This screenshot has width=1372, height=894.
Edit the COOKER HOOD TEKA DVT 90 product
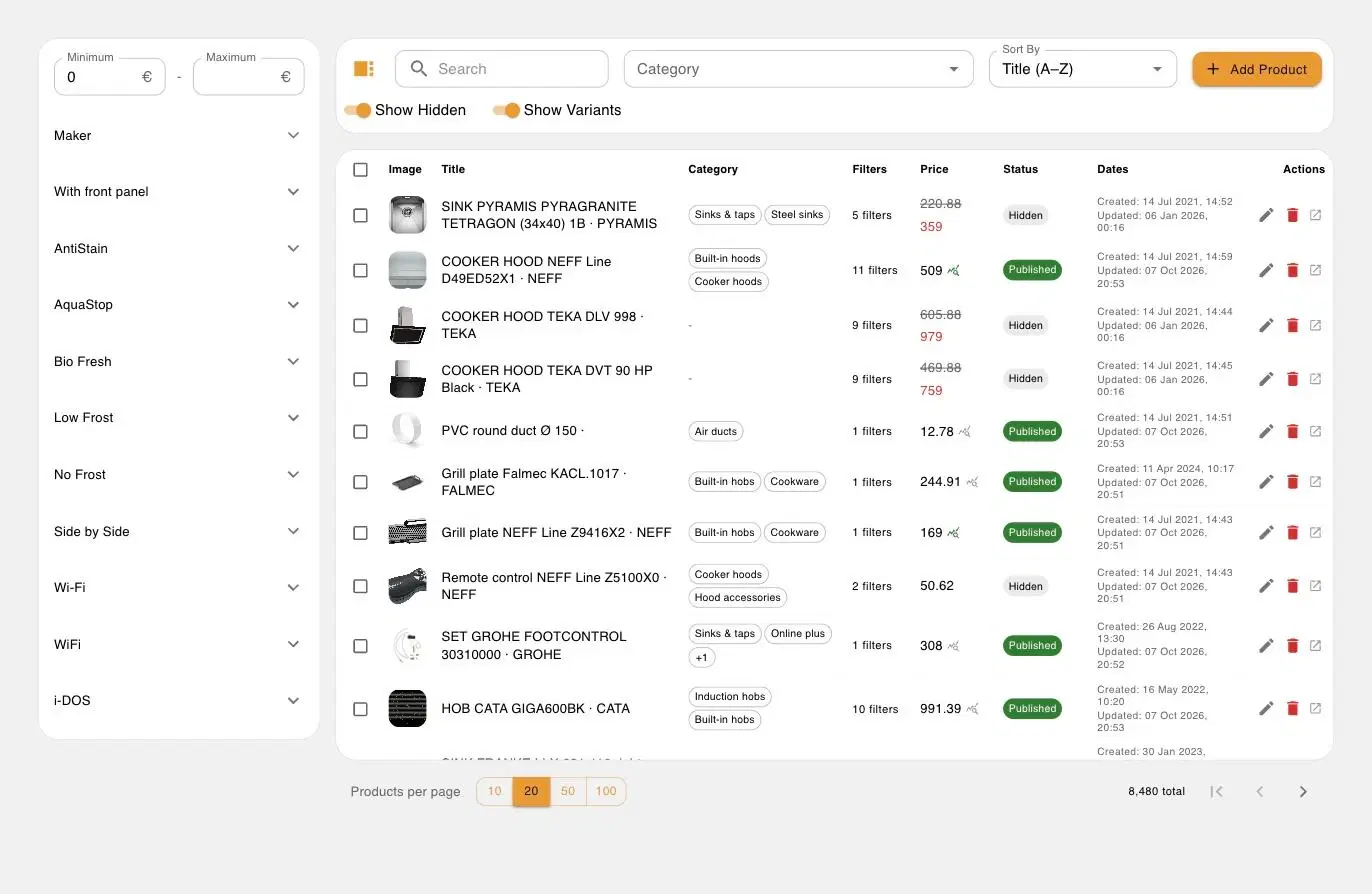(x=1266, y=379)
